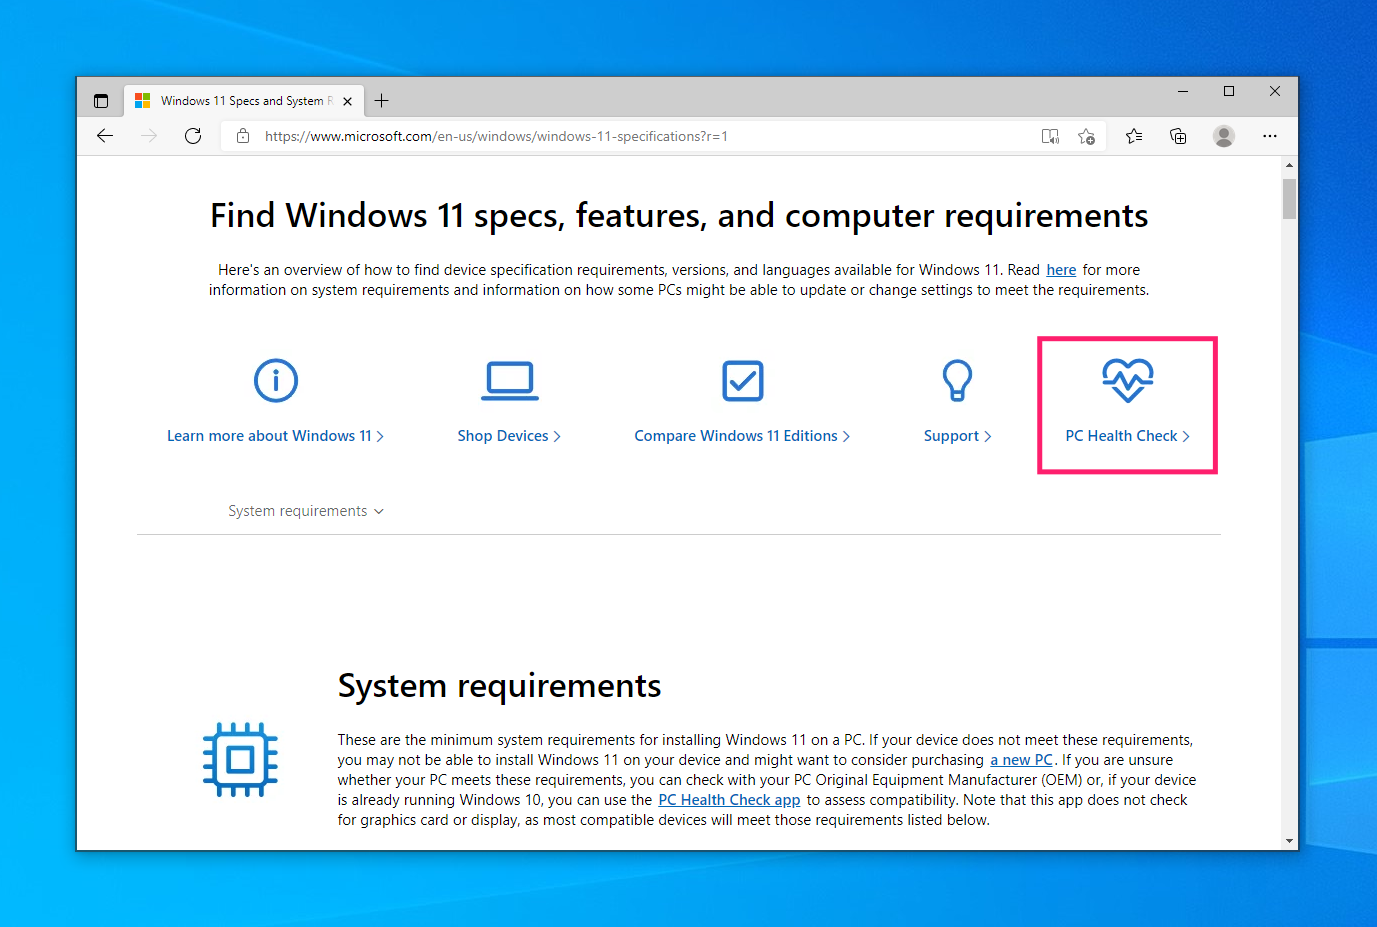
Task: Click the 'a new PC' link
Action: click(x=1021, y=760)
